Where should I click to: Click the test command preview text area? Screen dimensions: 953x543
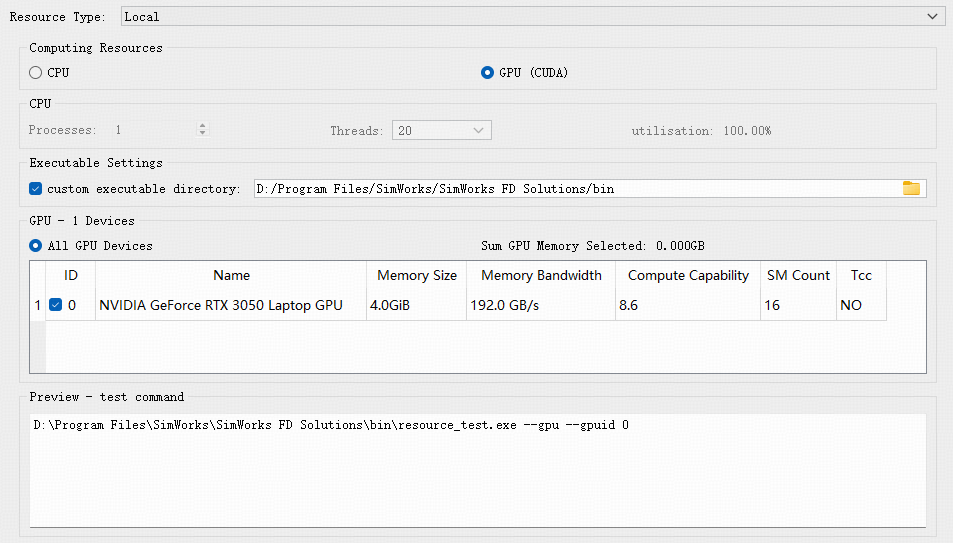click(477, 470)
